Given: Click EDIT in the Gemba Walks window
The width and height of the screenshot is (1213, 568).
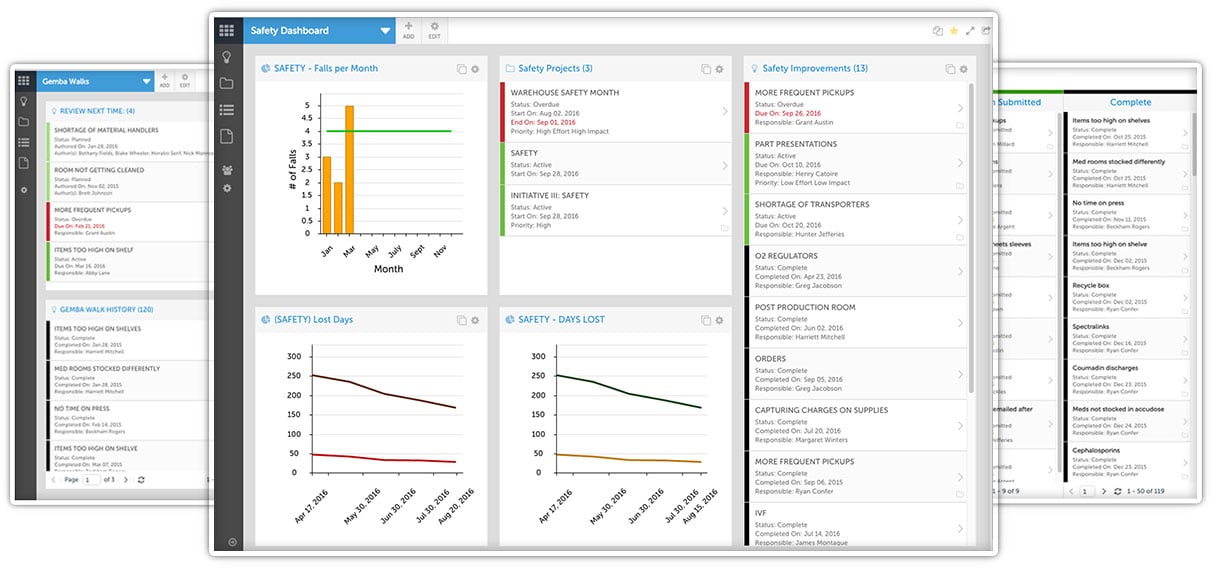Looking at the screenshot, I should 184,81.
